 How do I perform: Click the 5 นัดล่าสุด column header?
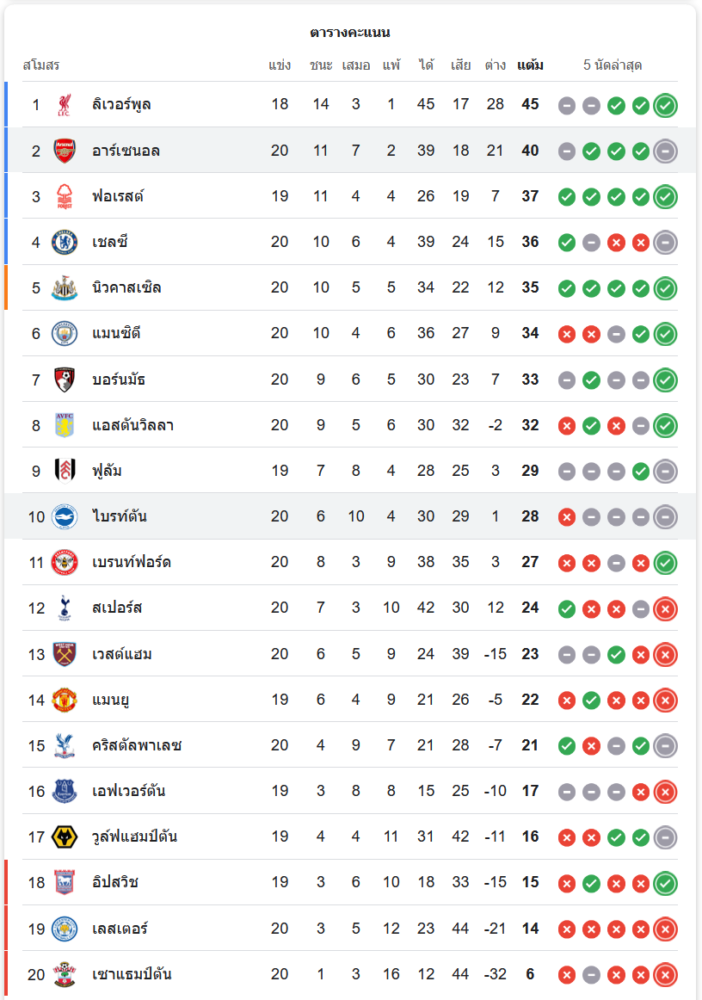point(613,66)
